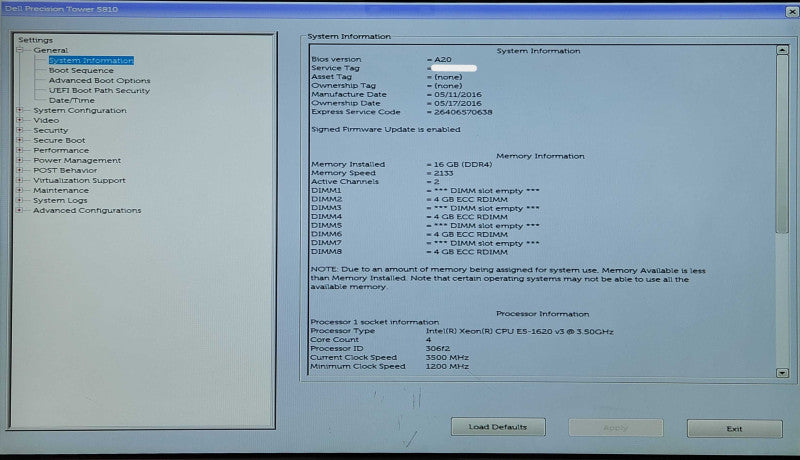Click the vertical scrollbar thumb
Viewport: 800px width, 460px height.
tap(782, 144)
